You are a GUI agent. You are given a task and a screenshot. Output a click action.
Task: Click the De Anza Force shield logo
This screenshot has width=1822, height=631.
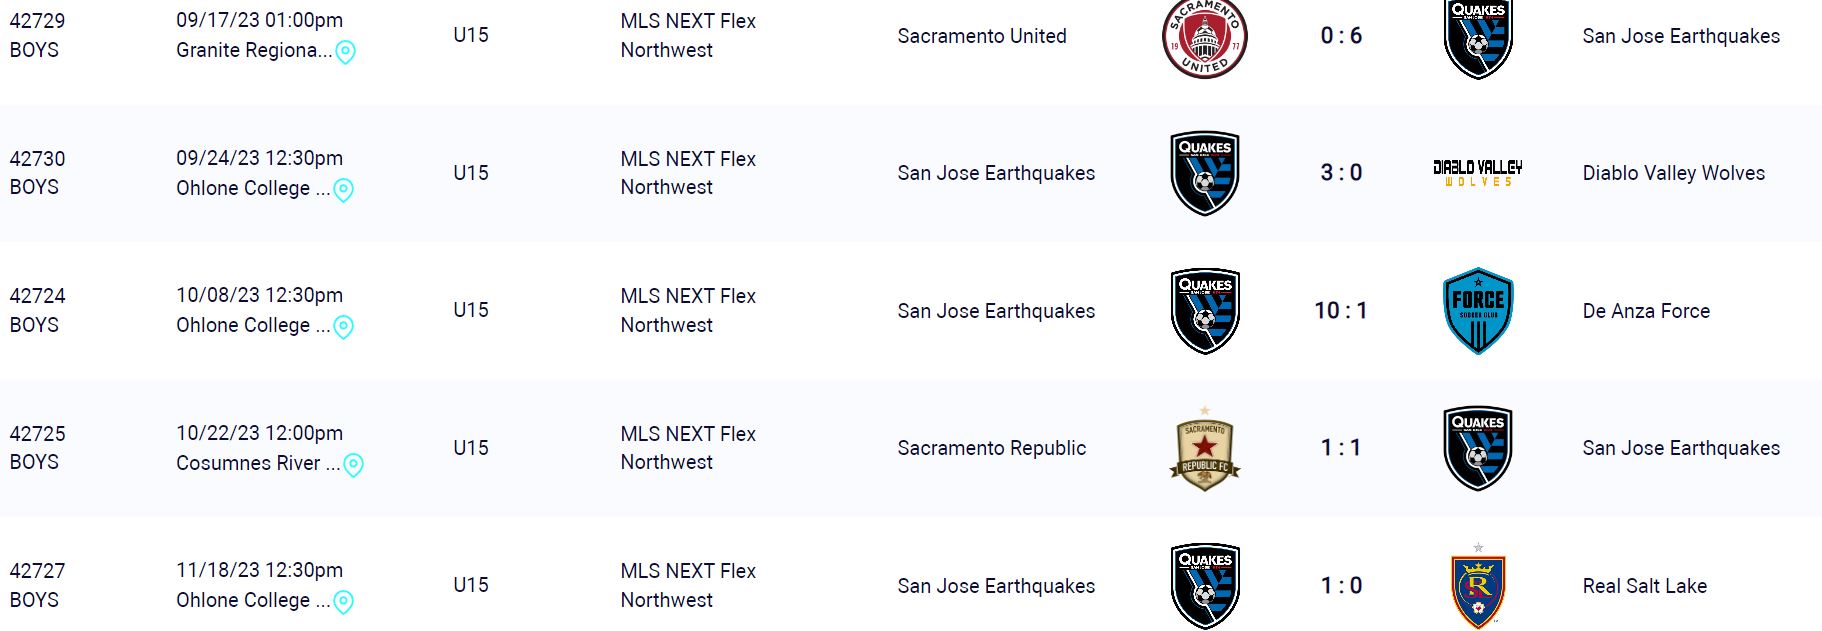point(1478,311)
